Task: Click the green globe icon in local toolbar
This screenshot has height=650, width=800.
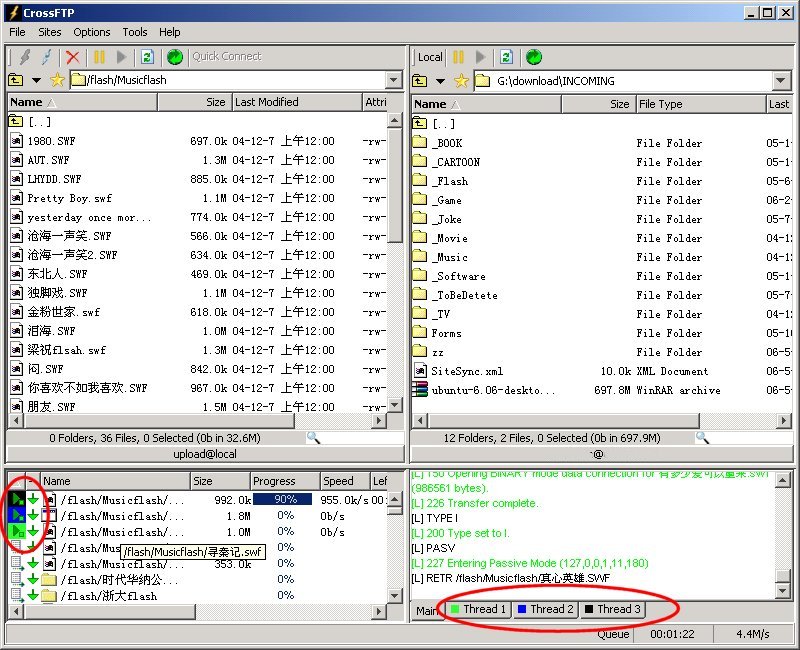Action: click(x=534, y=57)
